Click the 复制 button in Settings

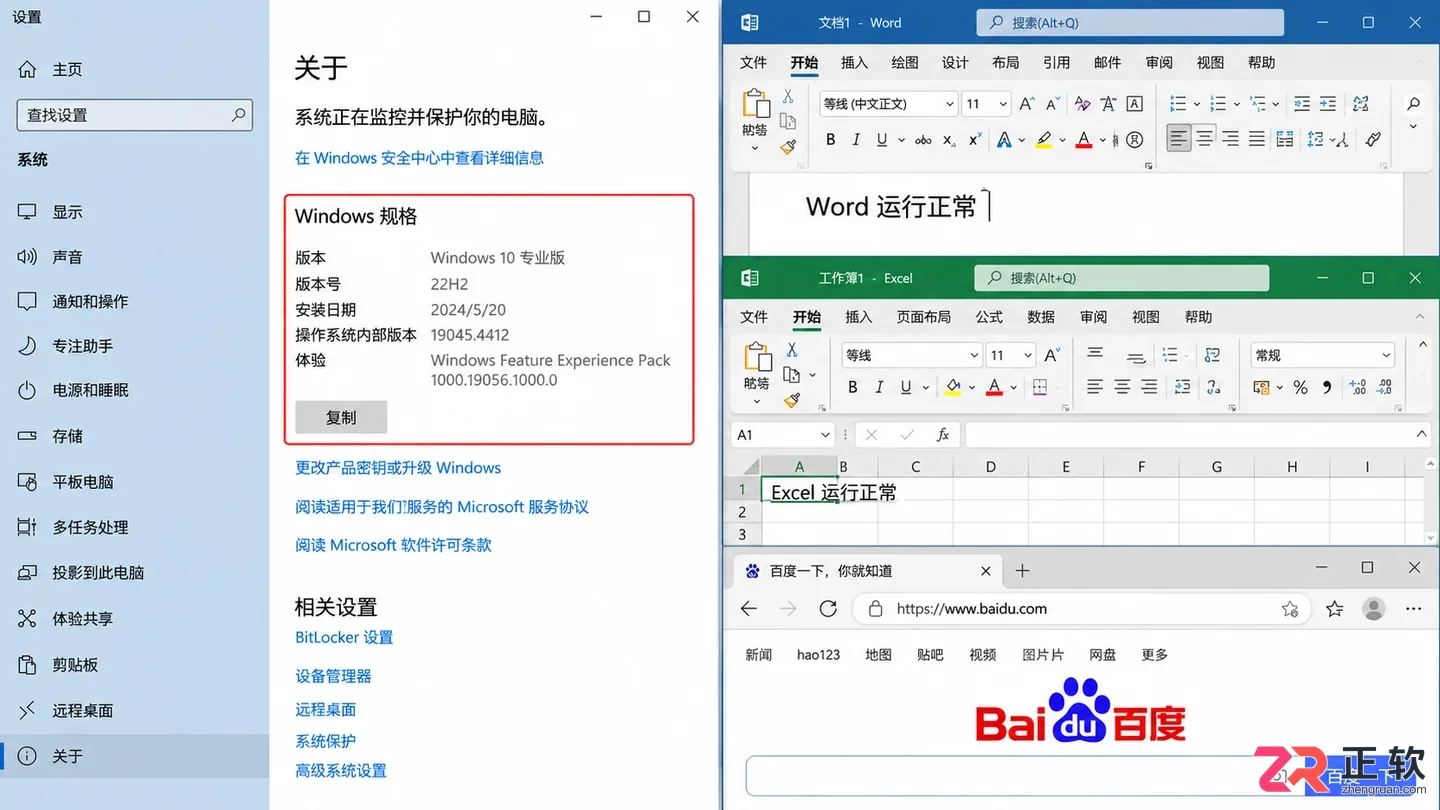coord(341,417)
